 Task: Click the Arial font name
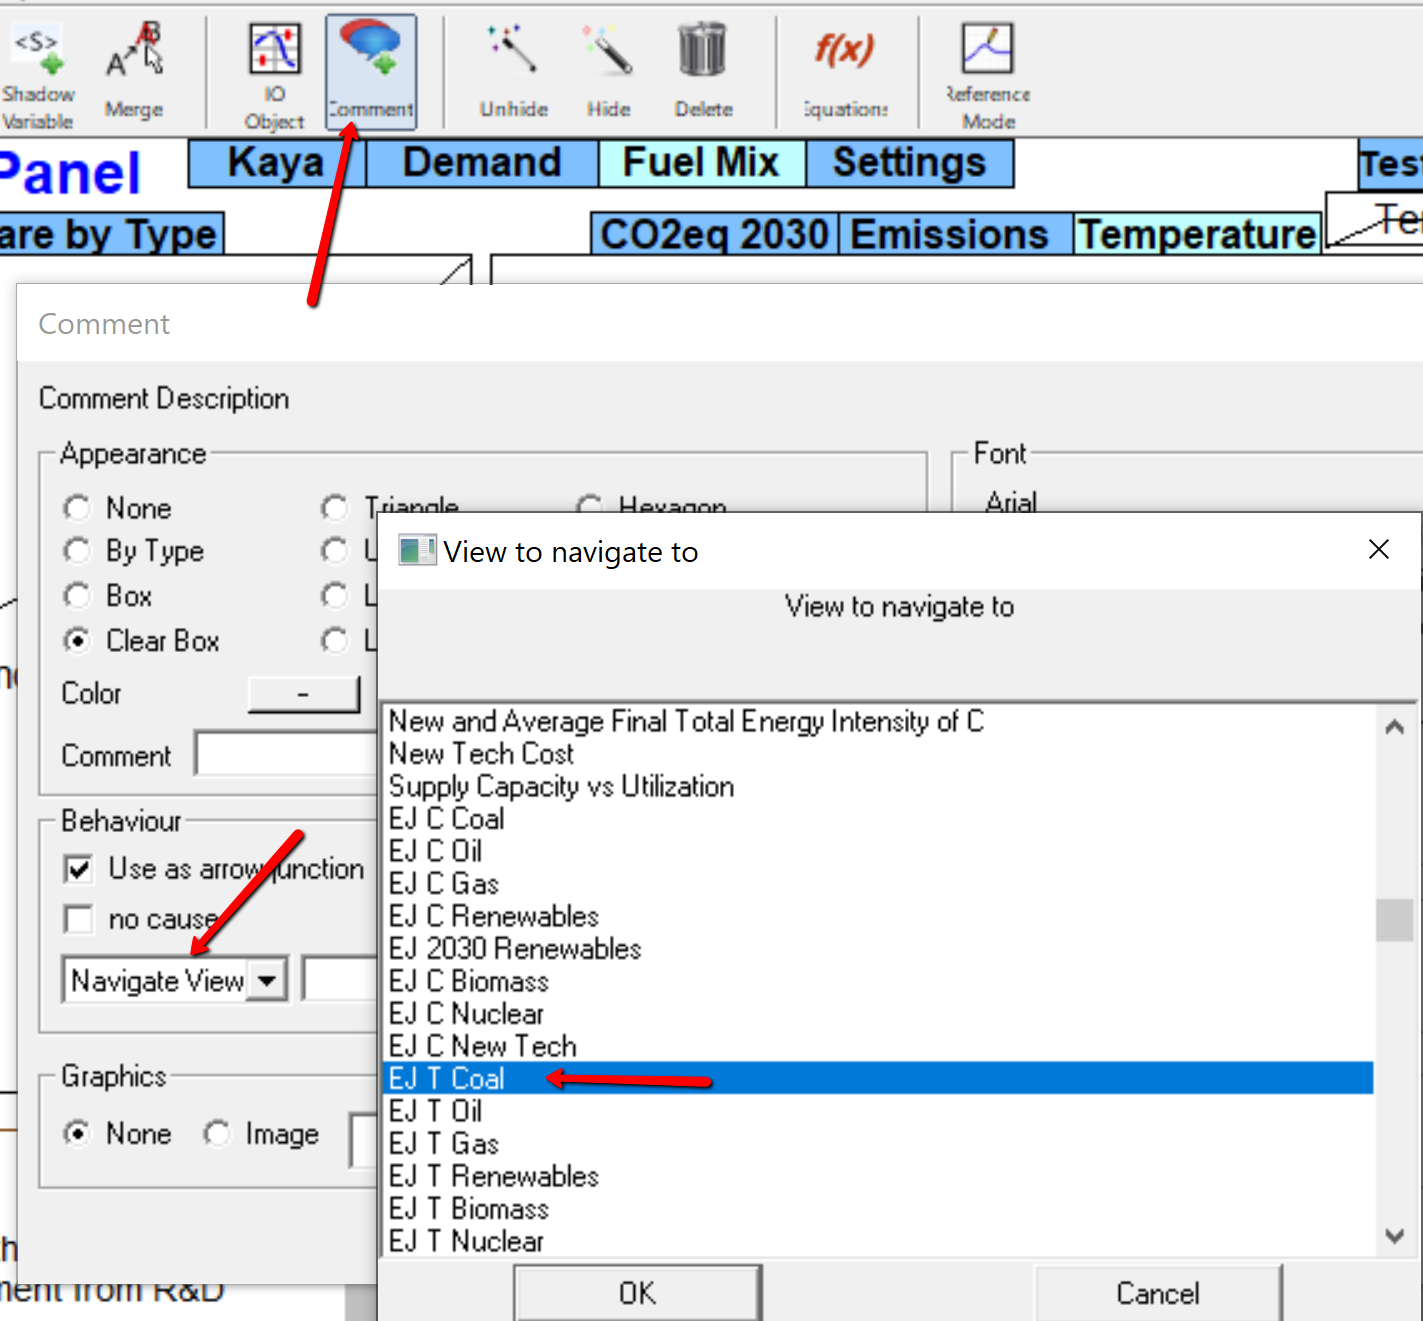pos(1011,502)
